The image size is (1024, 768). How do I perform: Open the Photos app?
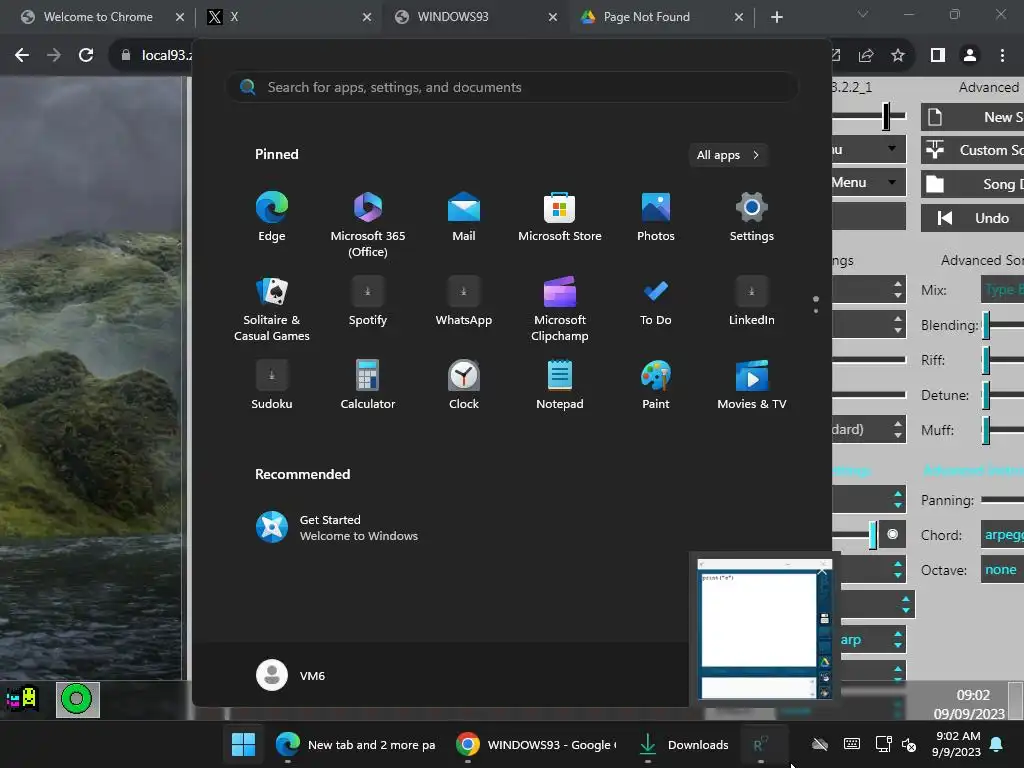pyautogui.click(x=656, y=217)
